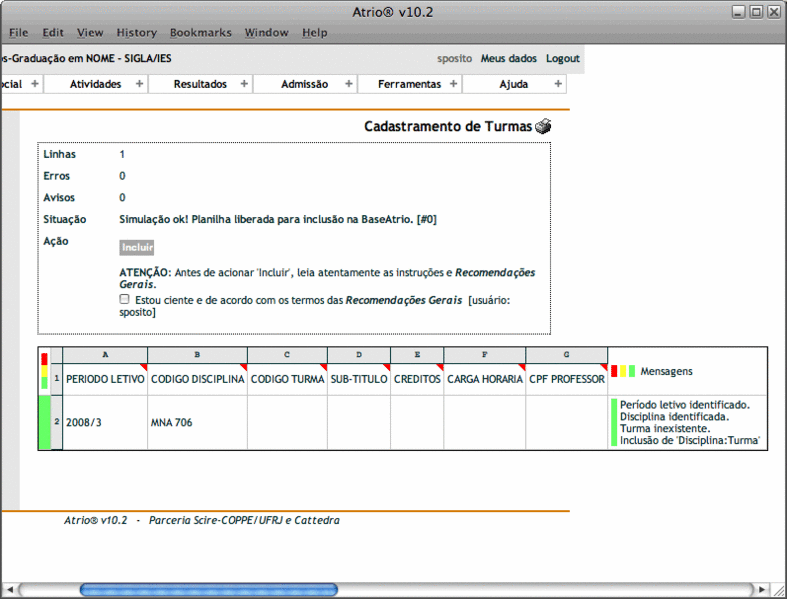787x599 pixels.
Task: Expand the Admissão menu plus sign
Action: (348, 84)
